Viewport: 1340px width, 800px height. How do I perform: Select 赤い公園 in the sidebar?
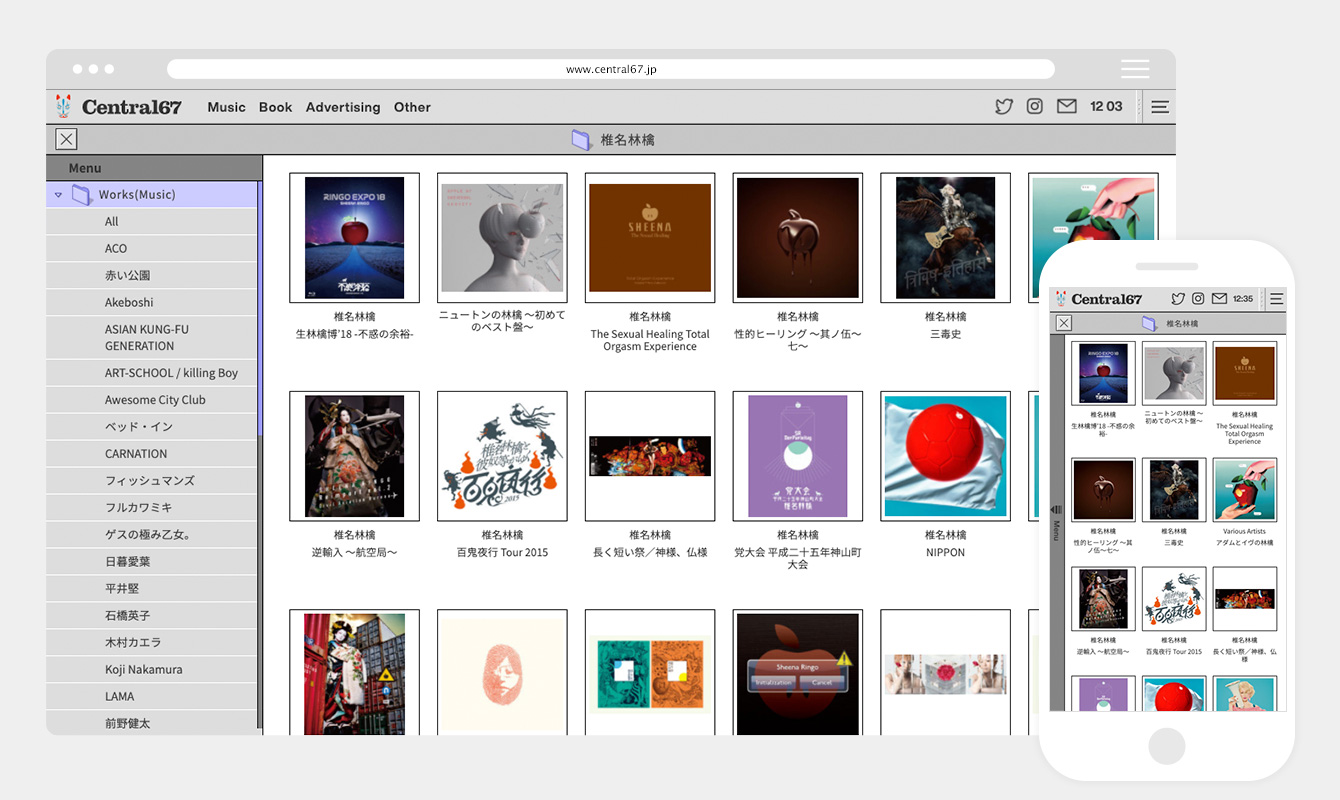click(x=152, y=276)
